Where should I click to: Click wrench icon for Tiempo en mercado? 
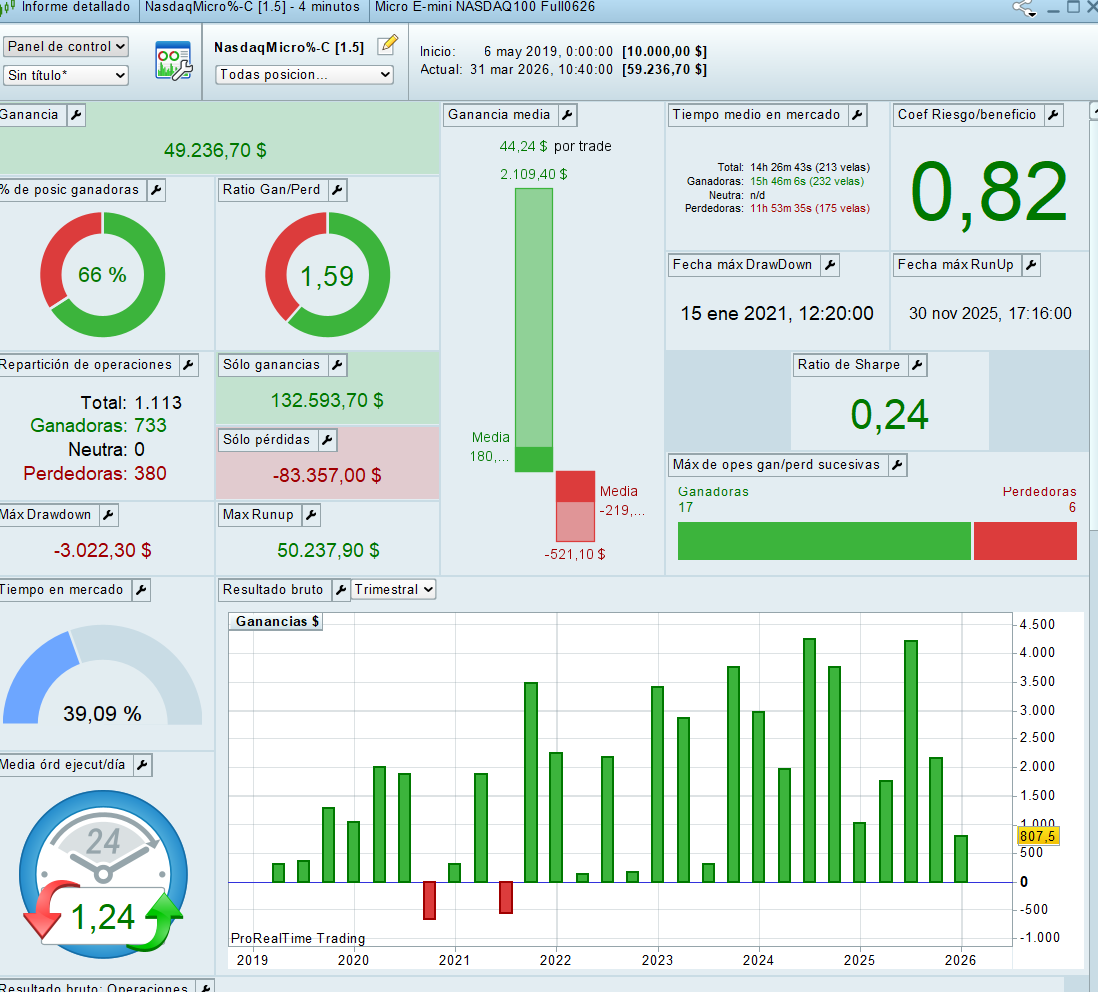140,590
